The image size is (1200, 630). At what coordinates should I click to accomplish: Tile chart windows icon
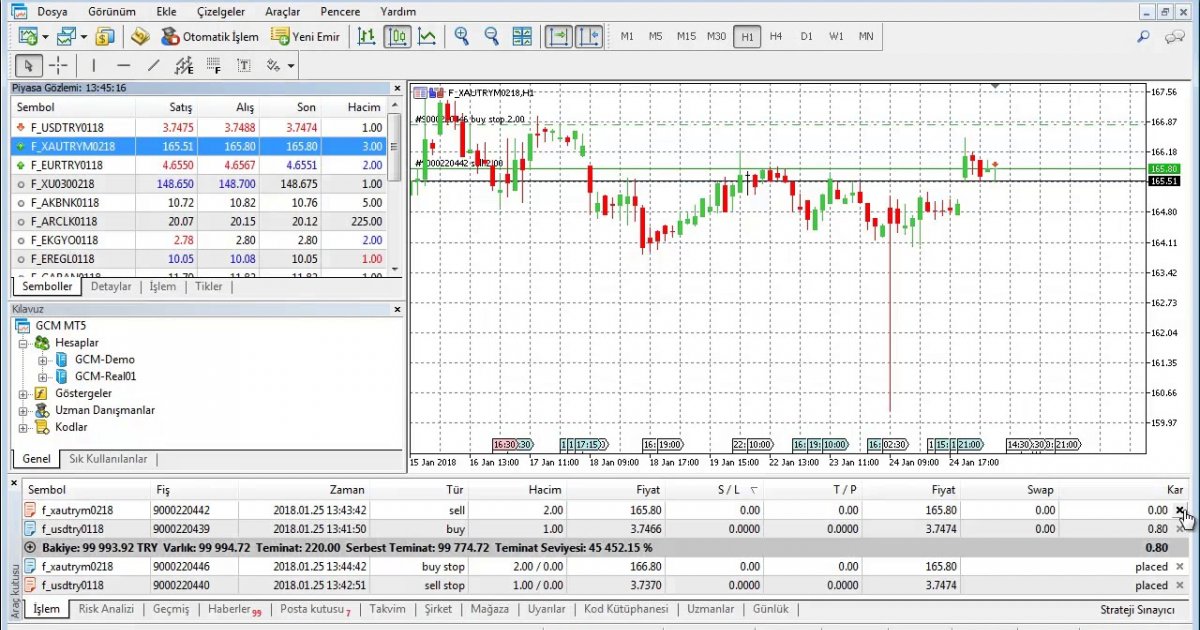click(522, 37)
